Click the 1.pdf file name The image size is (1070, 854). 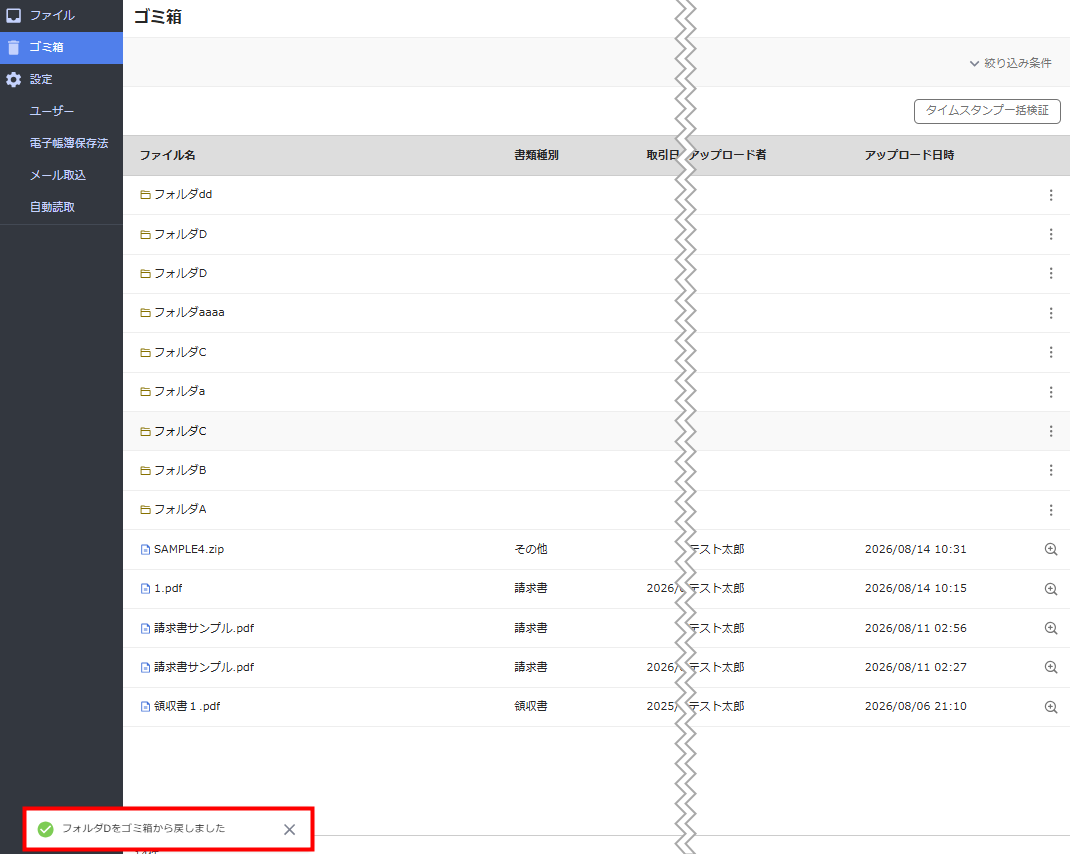point(168,588)
